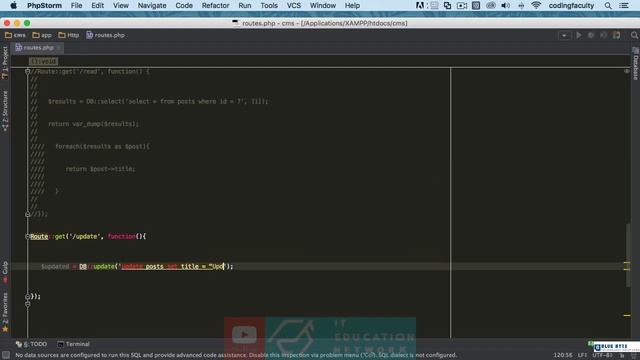This screenshot has width=640, height=360.
Task: Select the routes.php breadcrumb item
Action: point(105,35)
